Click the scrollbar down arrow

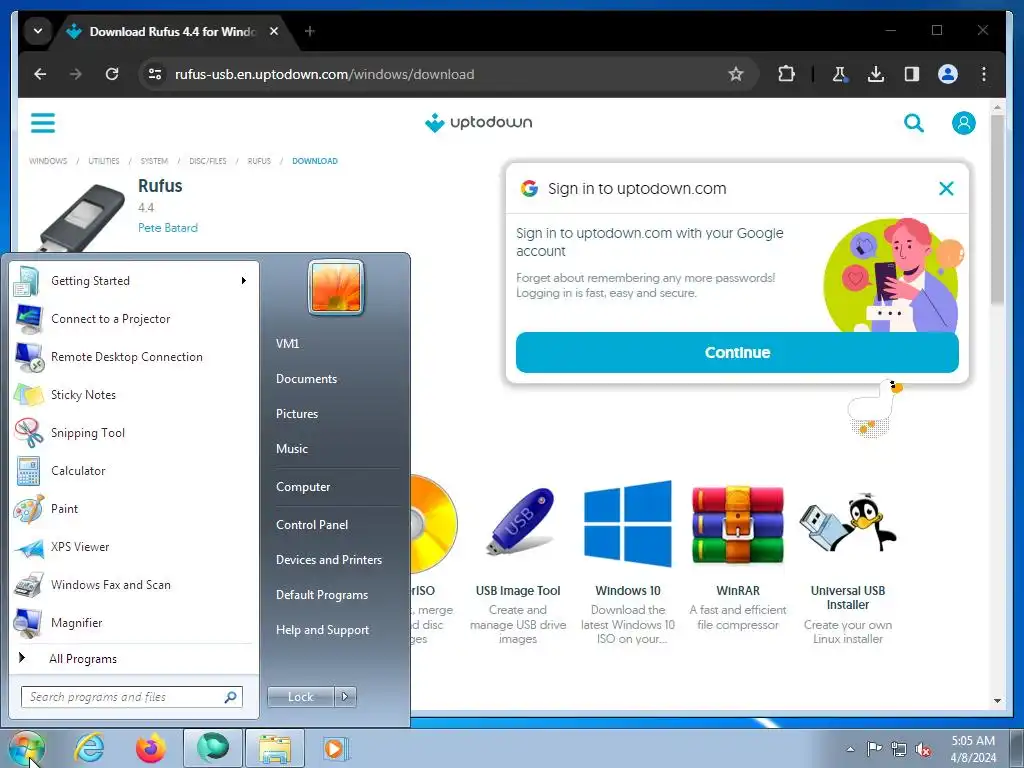click(997, 701)
